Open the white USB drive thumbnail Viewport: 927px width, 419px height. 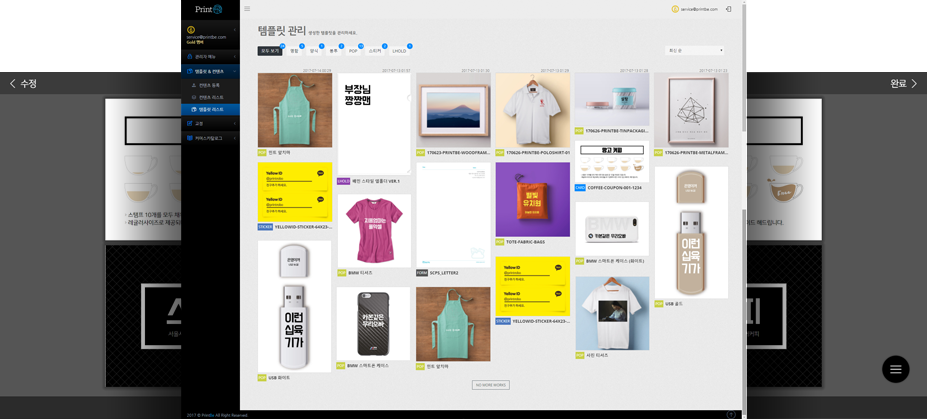point(294,306)
